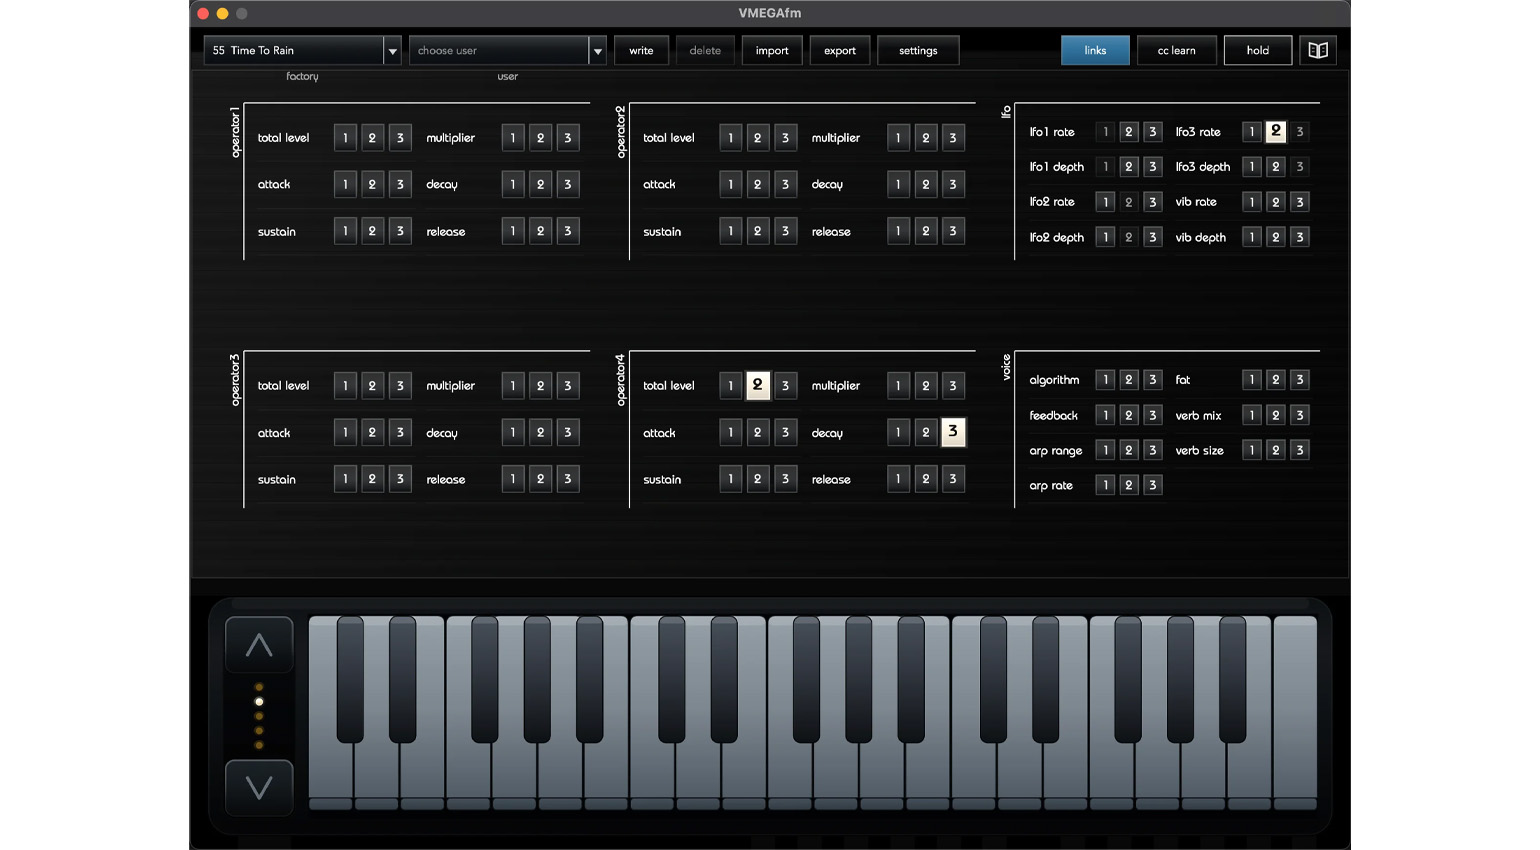1540x850 pixels.
Task: Shift keyboard octave up with arrow
Action: [x=259, y=645]
